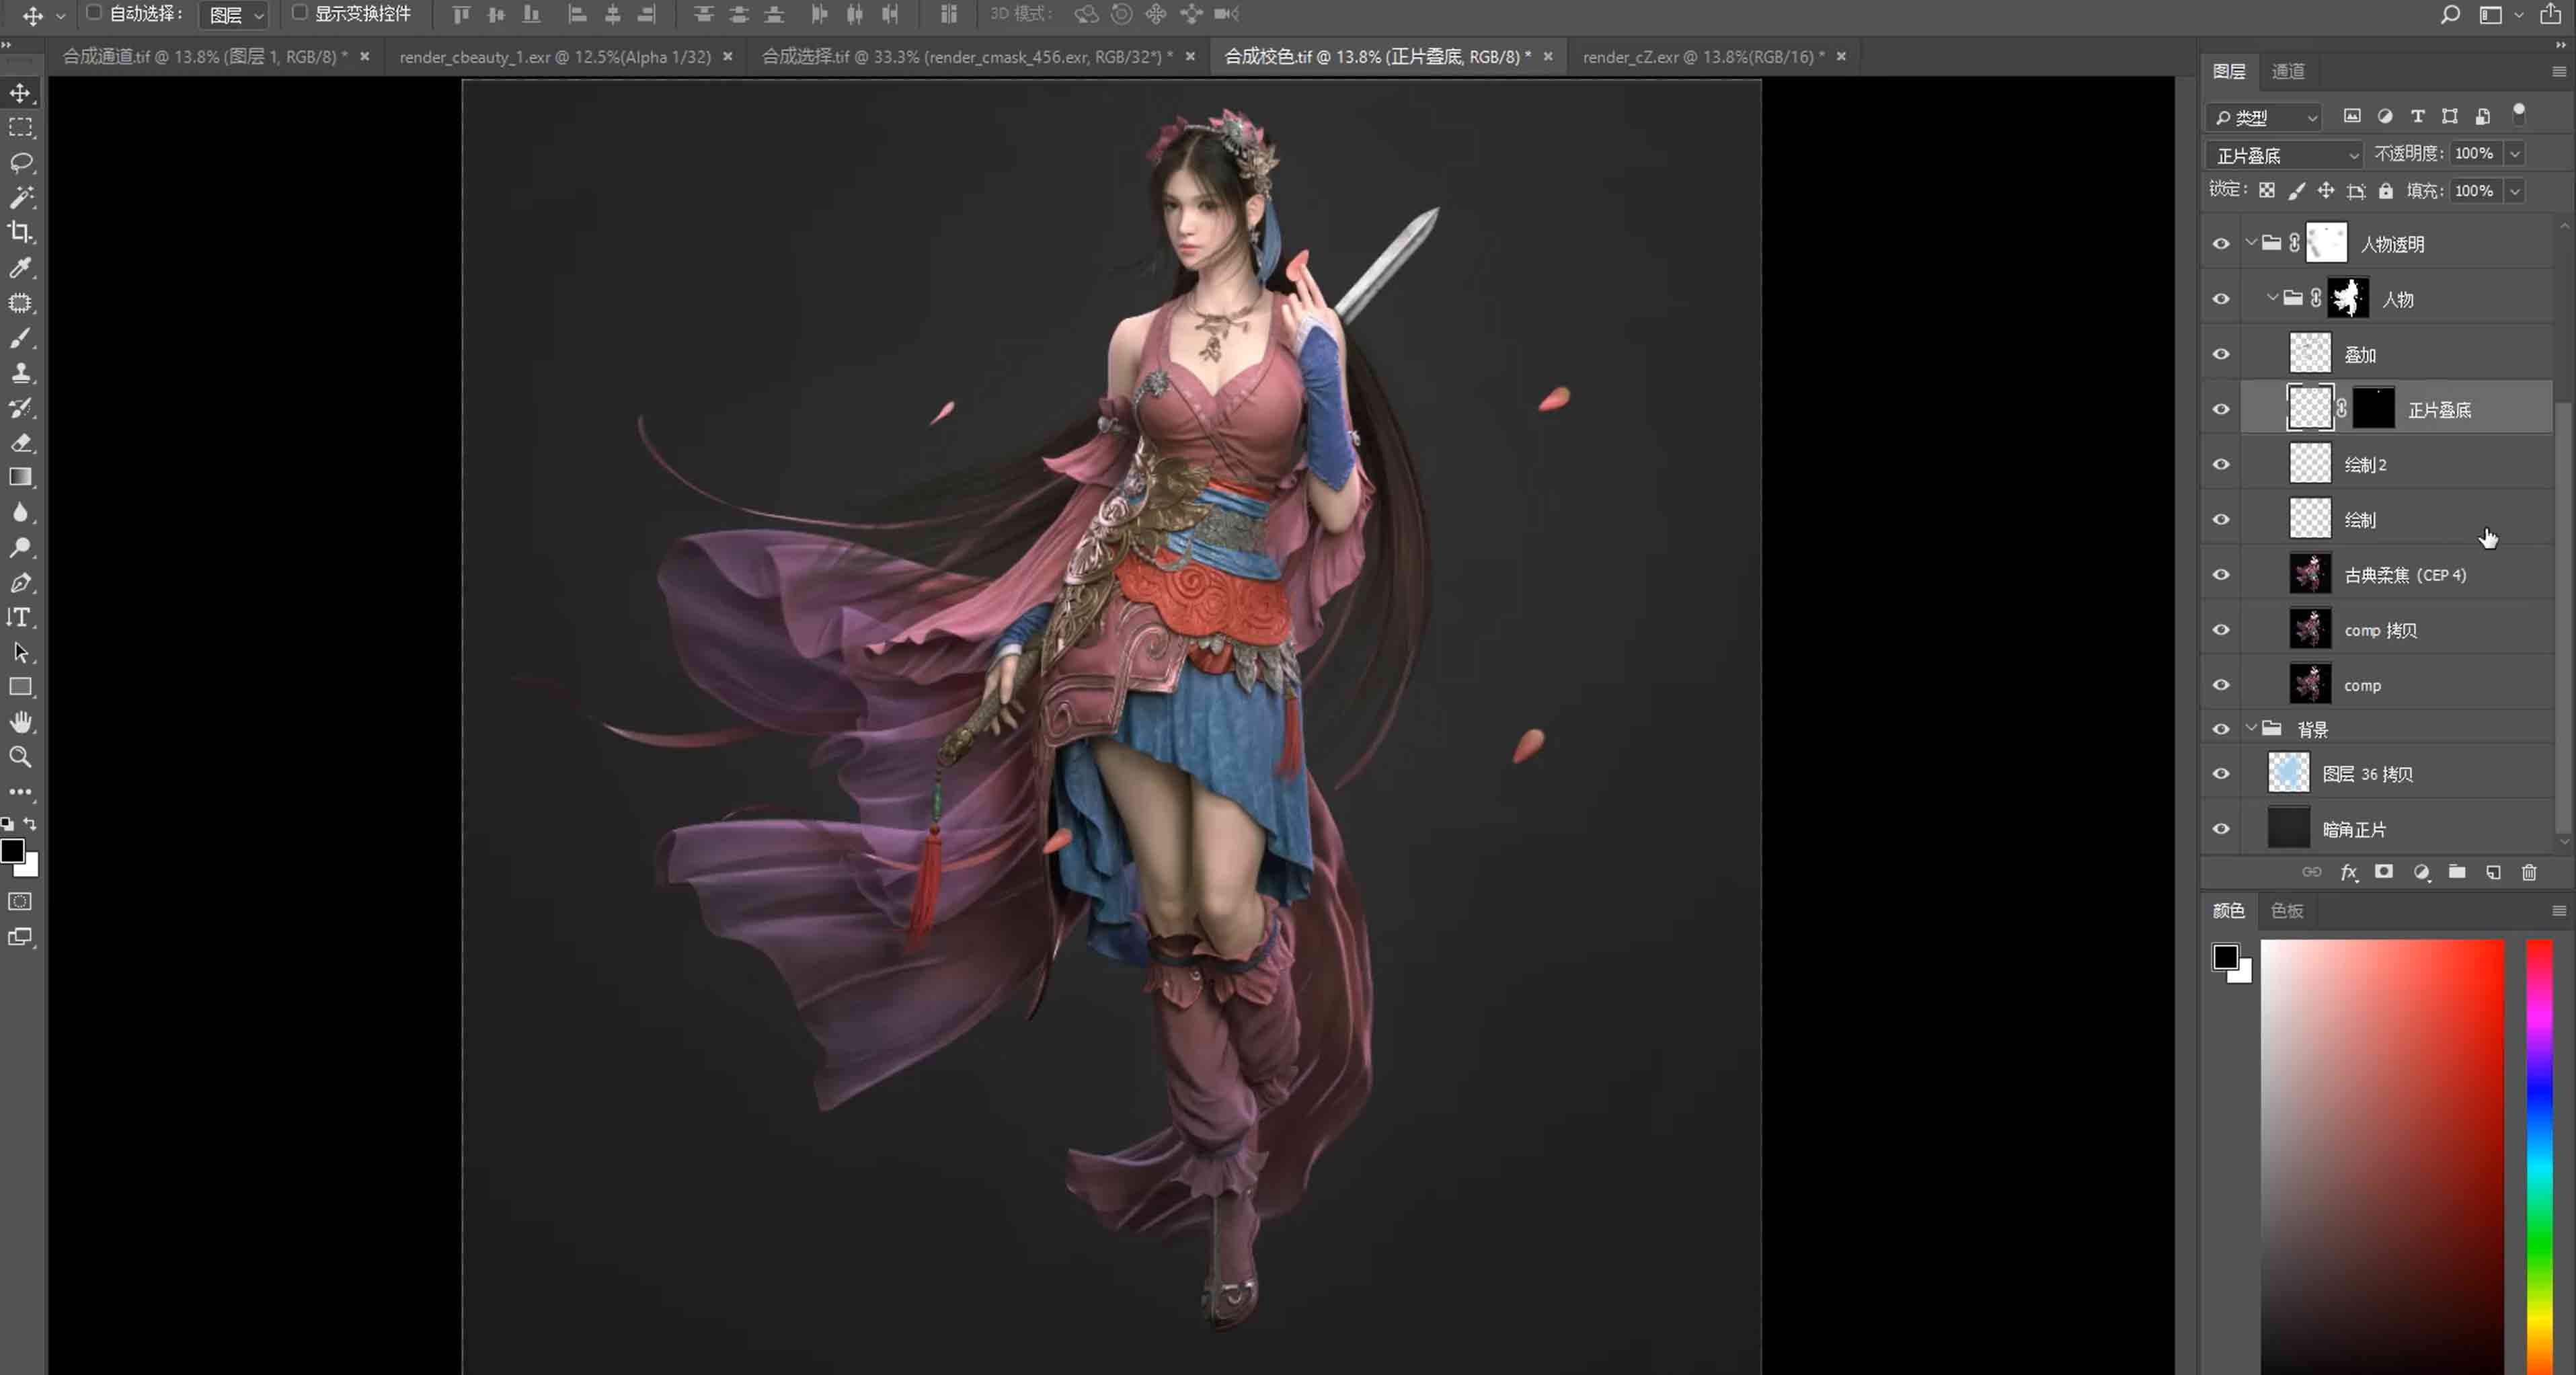Select the Lasso tool

click(x=21, y=163)
